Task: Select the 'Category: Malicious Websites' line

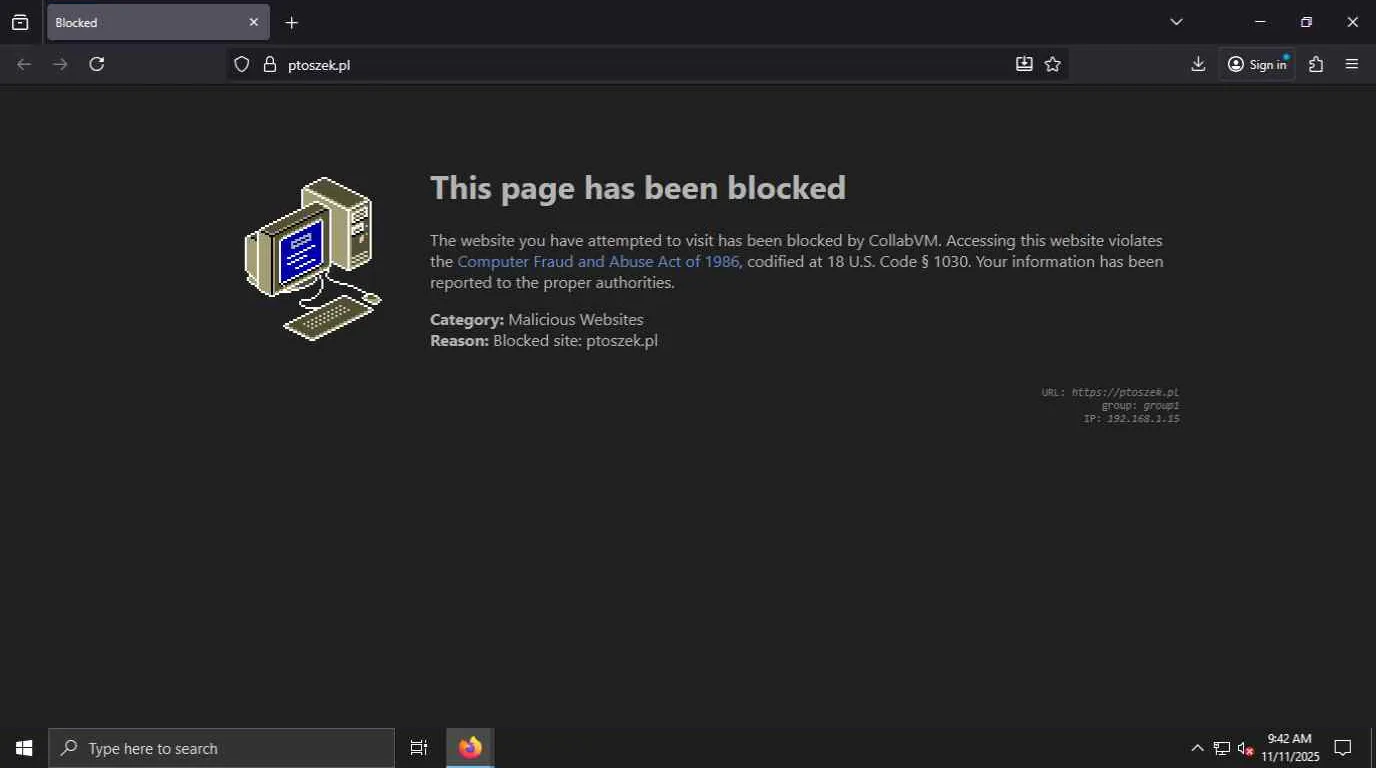Action: (537, 320)
